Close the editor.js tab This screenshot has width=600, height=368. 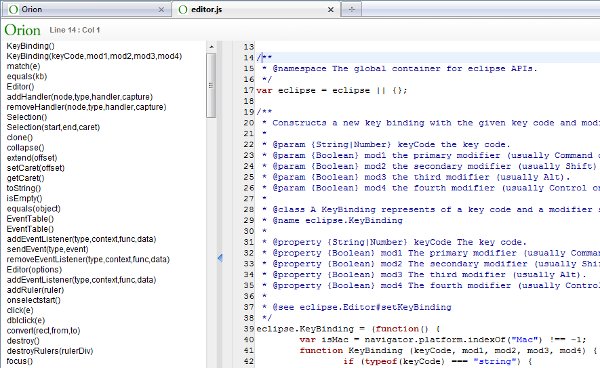[331, 10]
